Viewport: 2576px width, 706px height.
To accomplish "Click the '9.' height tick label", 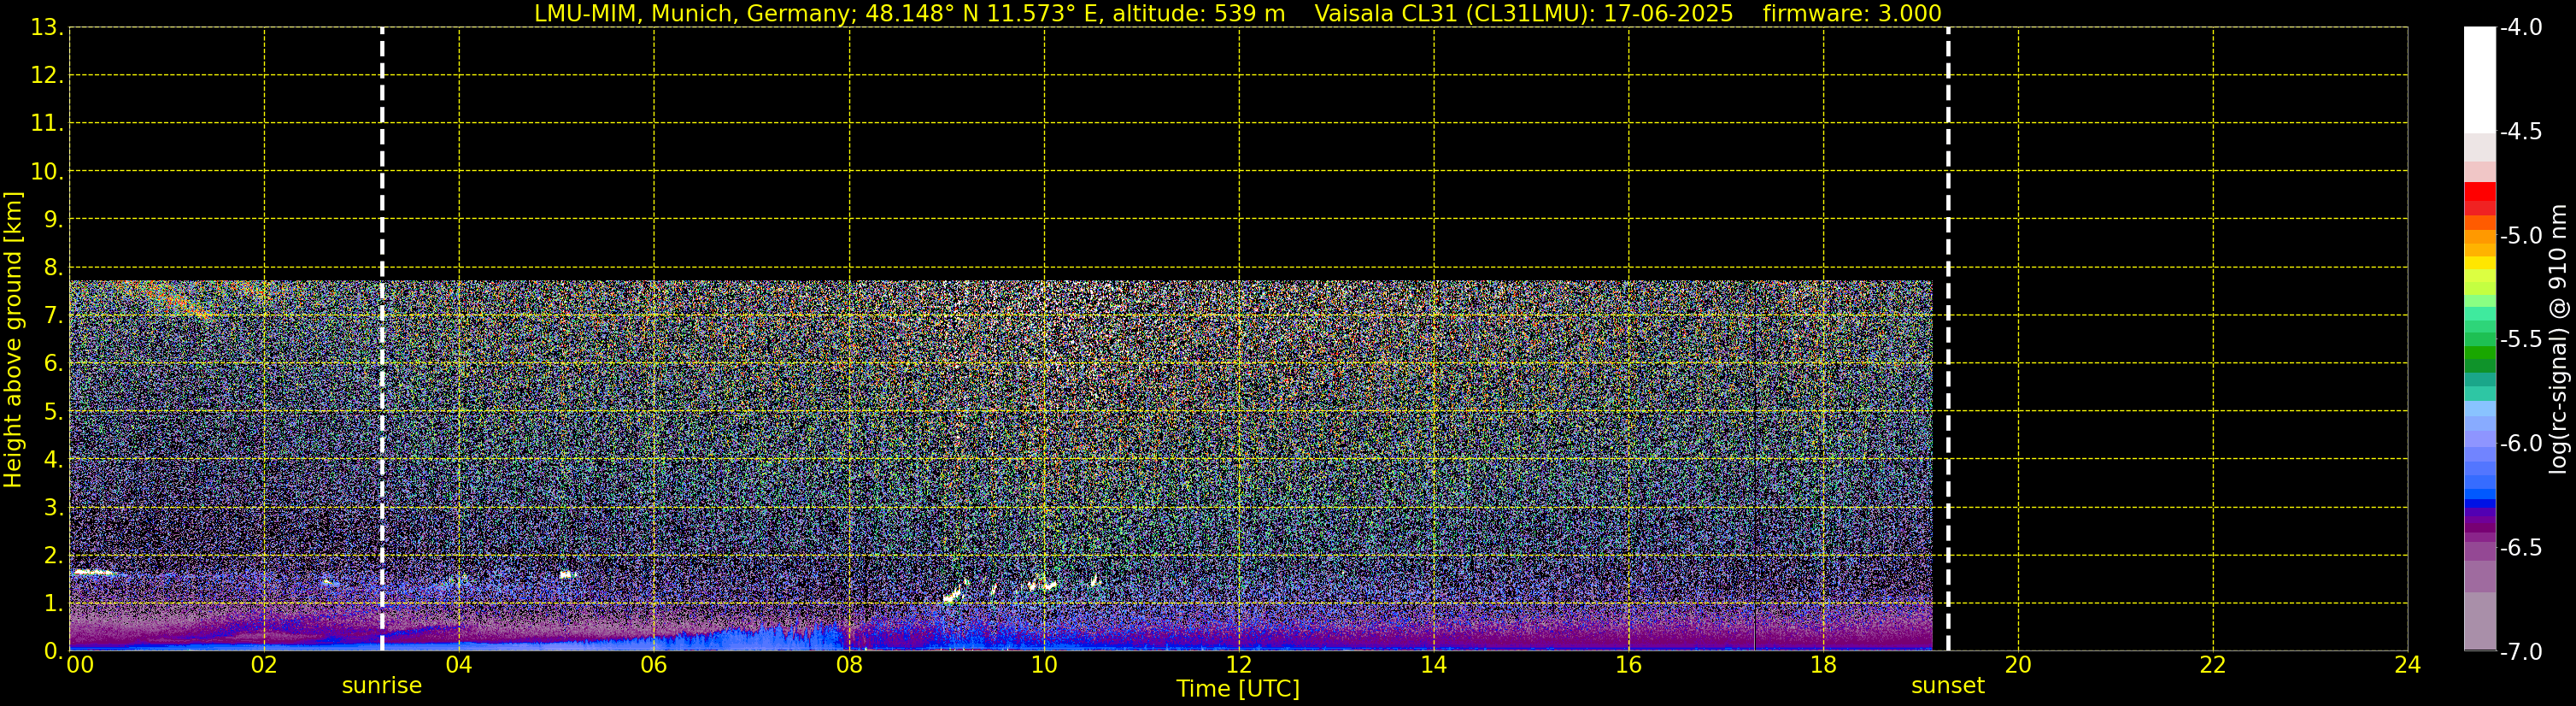I will tap(53, 220).
